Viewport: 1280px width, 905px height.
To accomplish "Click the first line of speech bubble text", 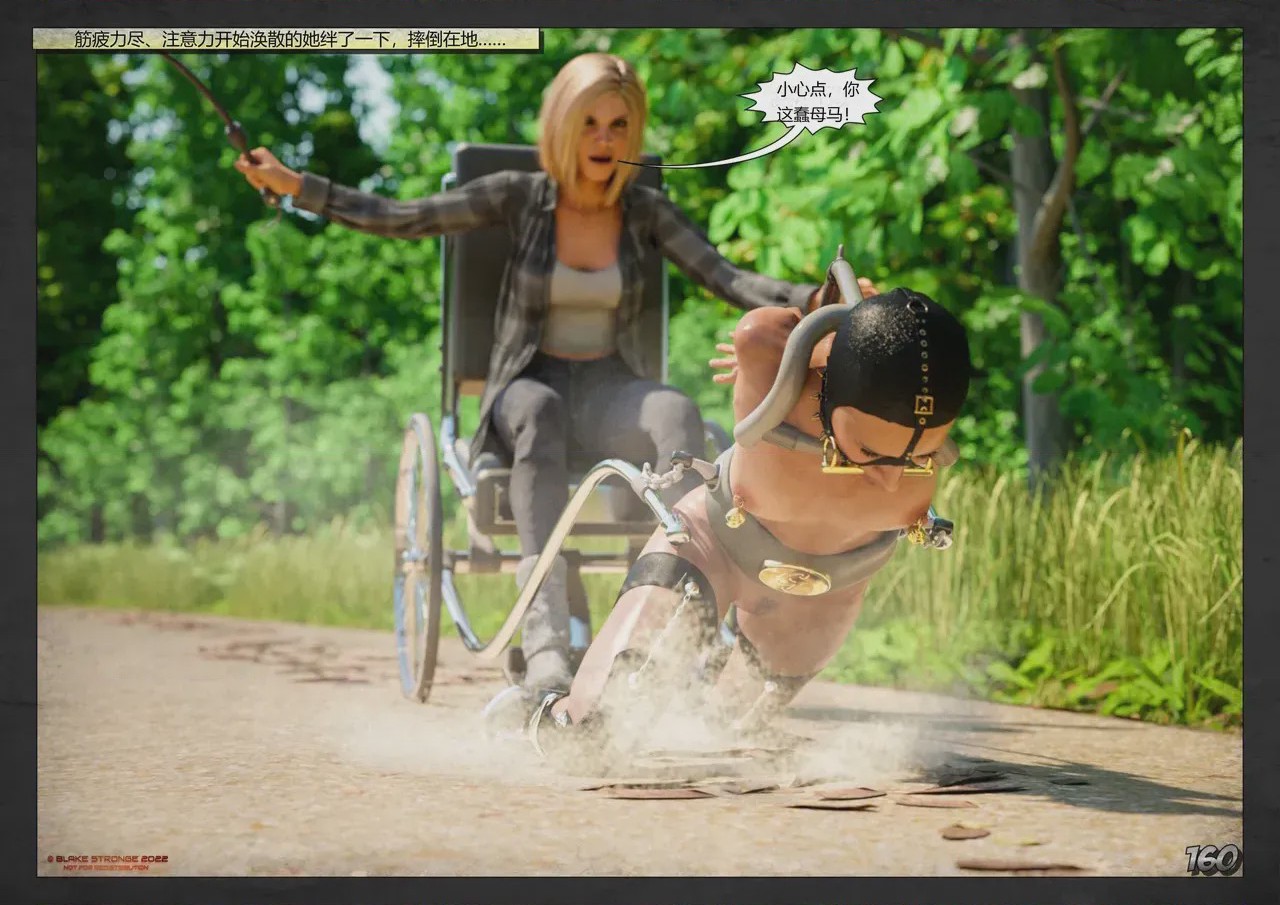I will click(x=811, y=88).
